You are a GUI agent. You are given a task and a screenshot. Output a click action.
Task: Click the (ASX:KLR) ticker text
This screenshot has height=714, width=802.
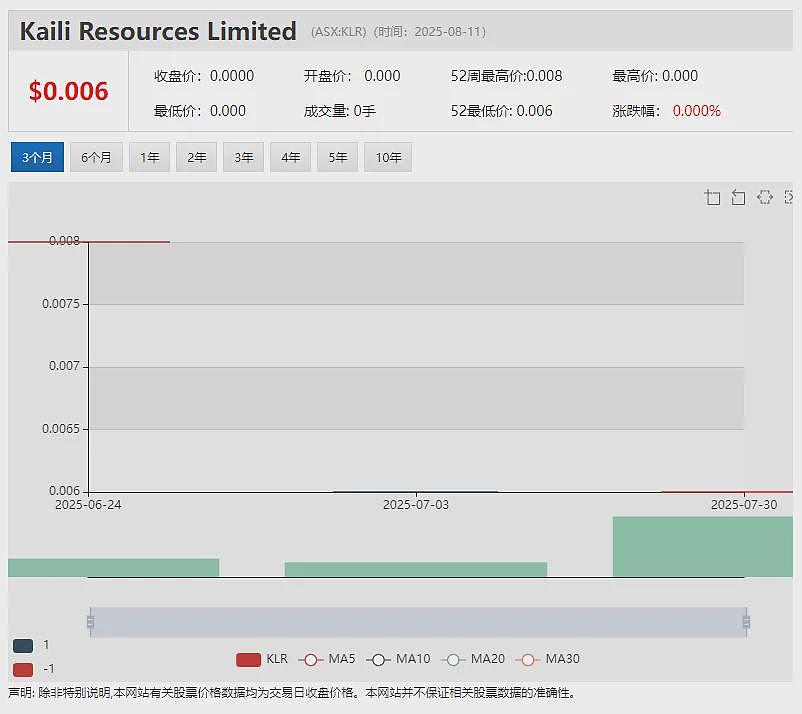pyautogui.click(x=339, y=32)
